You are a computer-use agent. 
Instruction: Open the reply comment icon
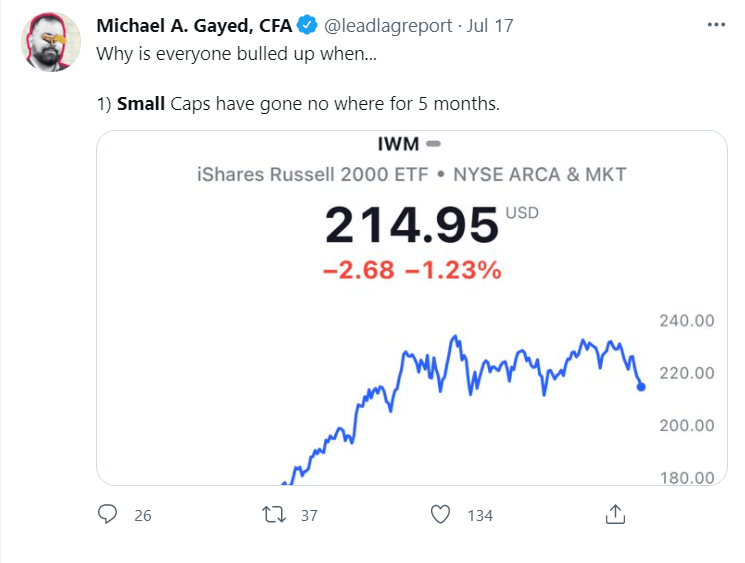[x=107, y=514]
